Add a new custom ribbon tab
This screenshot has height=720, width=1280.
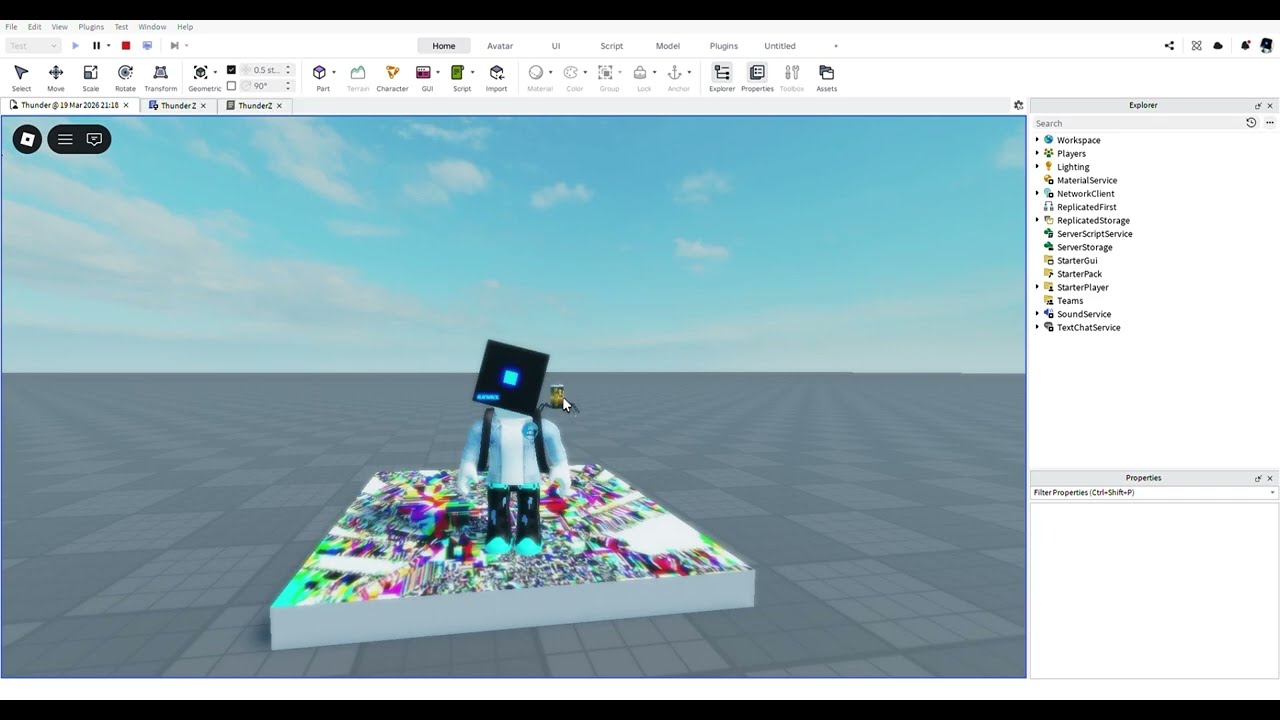(836, 46)
